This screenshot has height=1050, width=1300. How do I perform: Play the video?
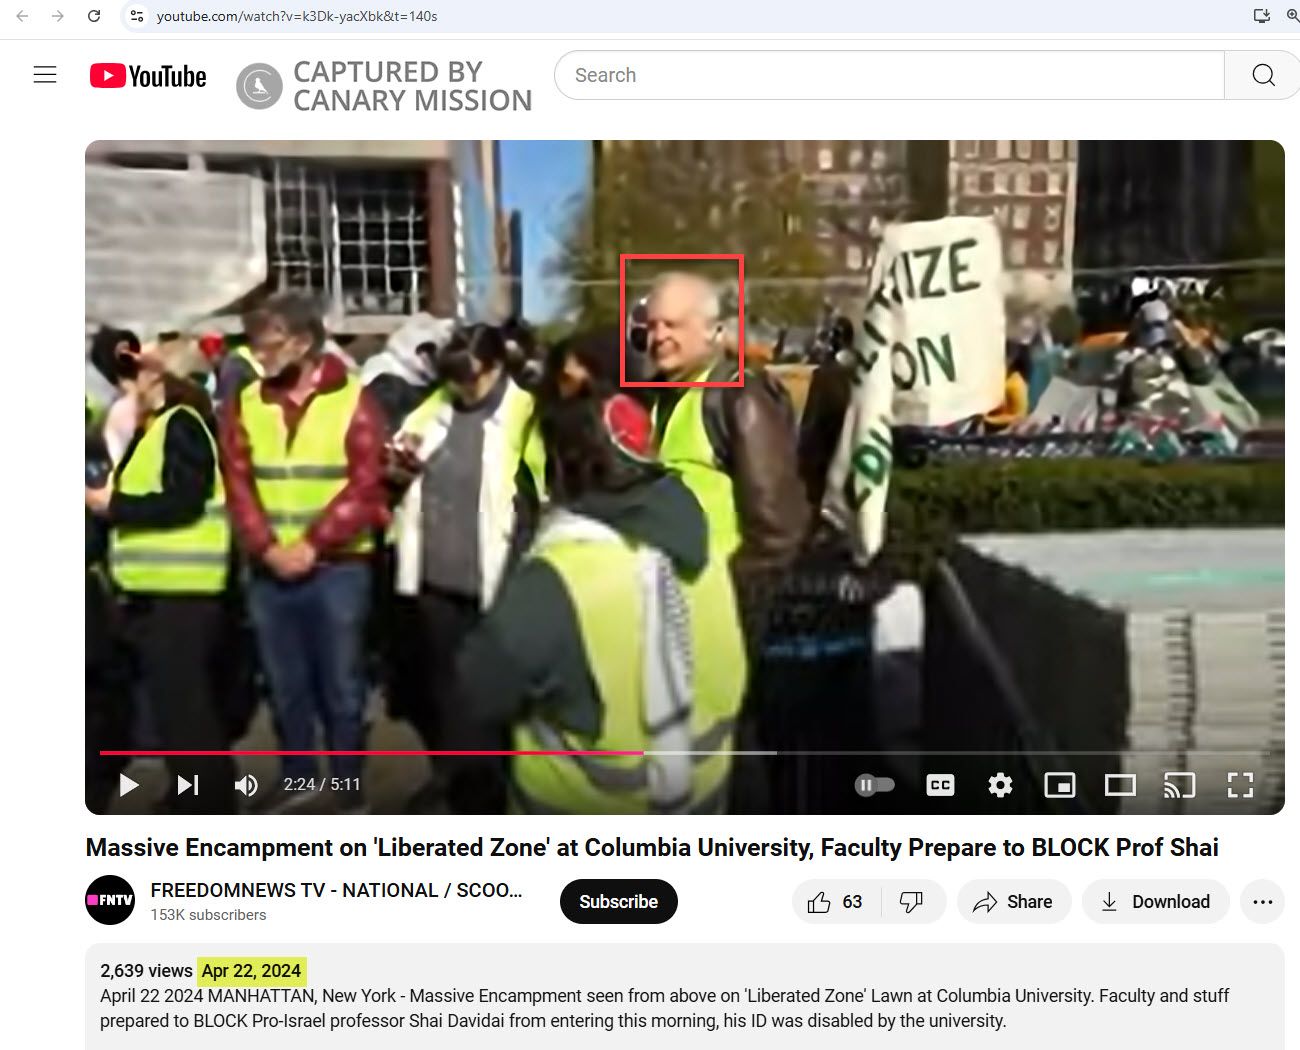pyautogui.click(x=129, y=785)
